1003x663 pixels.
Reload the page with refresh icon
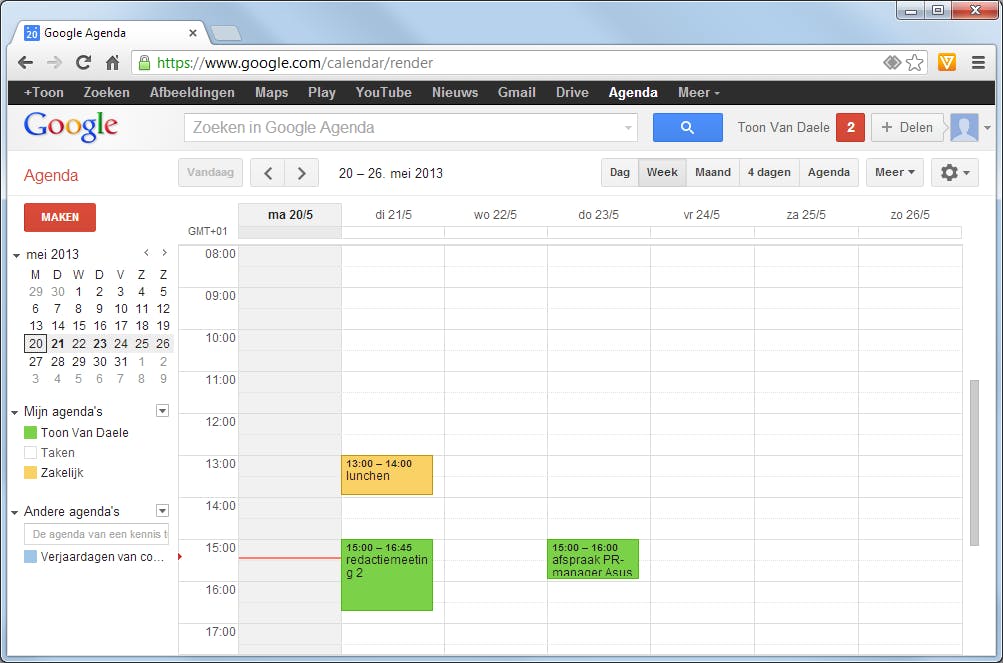click(x=83, y=63)
